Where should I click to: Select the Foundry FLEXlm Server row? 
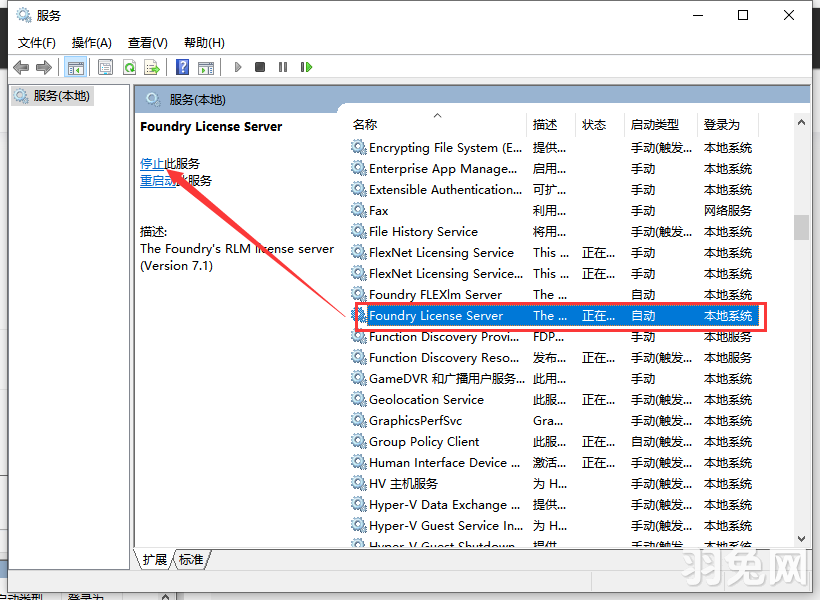click(440, 294)
